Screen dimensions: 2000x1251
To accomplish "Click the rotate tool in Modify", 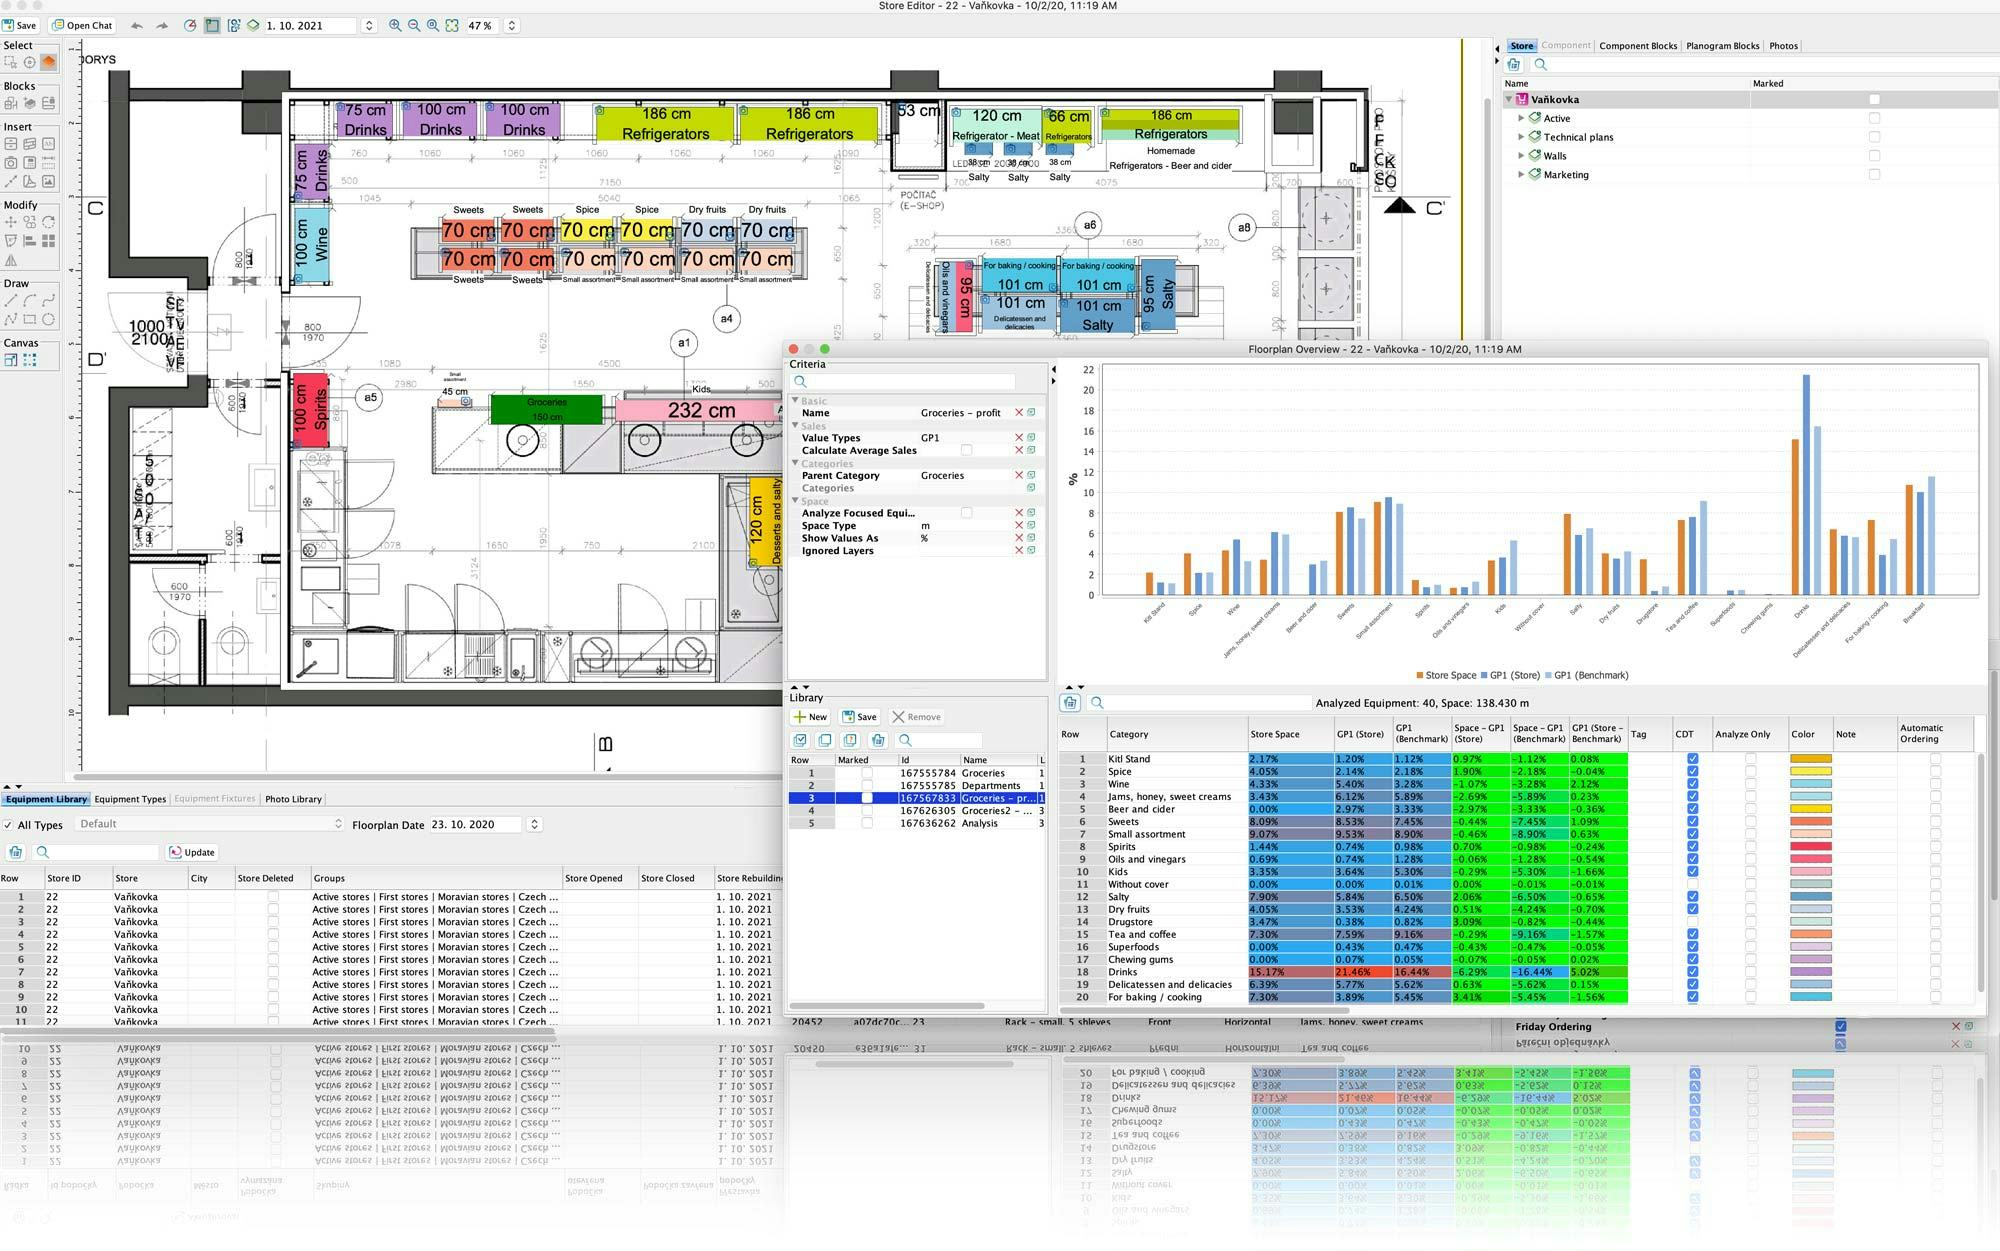I will [48, 222].
